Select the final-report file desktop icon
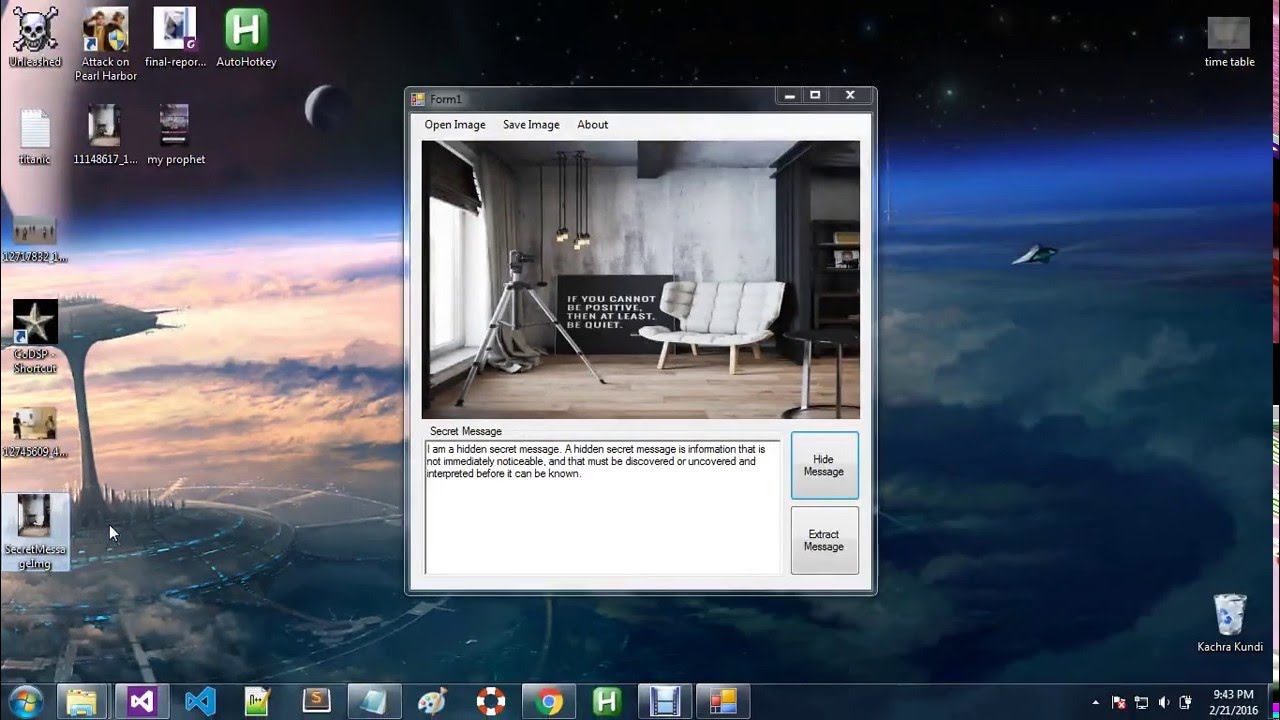This screenshot has width=1280, height=720. click(x=175, y=38)
